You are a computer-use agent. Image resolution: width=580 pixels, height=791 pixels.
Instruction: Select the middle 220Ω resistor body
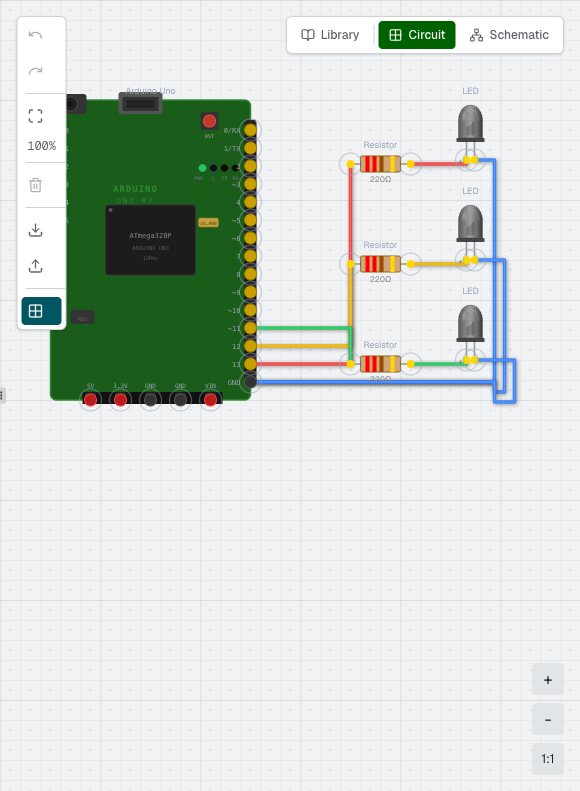click(380, 264)
